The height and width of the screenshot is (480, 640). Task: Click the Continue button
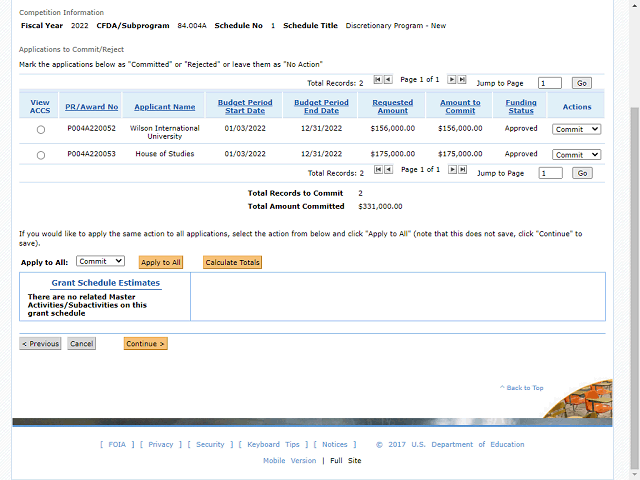coord(145,344)
